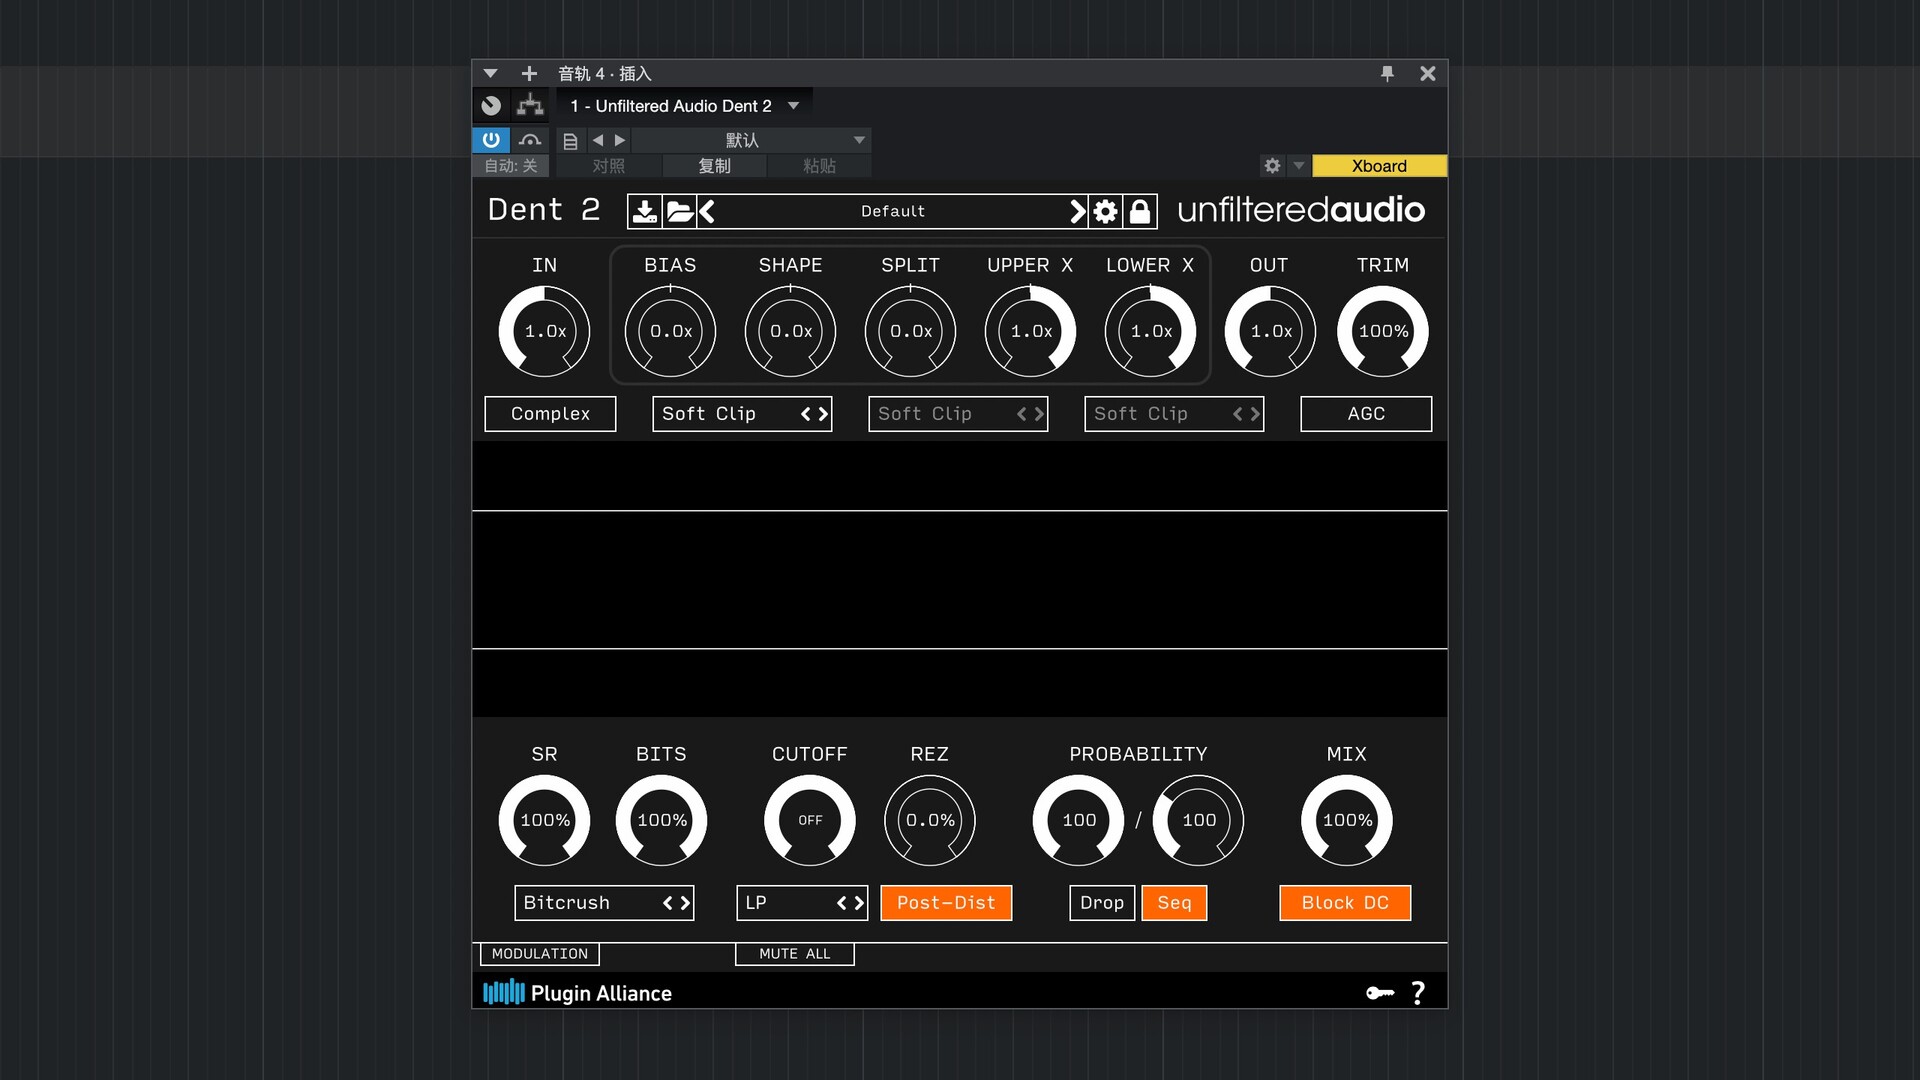The width and height of the screenshot is (1920, 1080).
Task: Open host preset dropdown 默认
Action: [x=750, y=140]
